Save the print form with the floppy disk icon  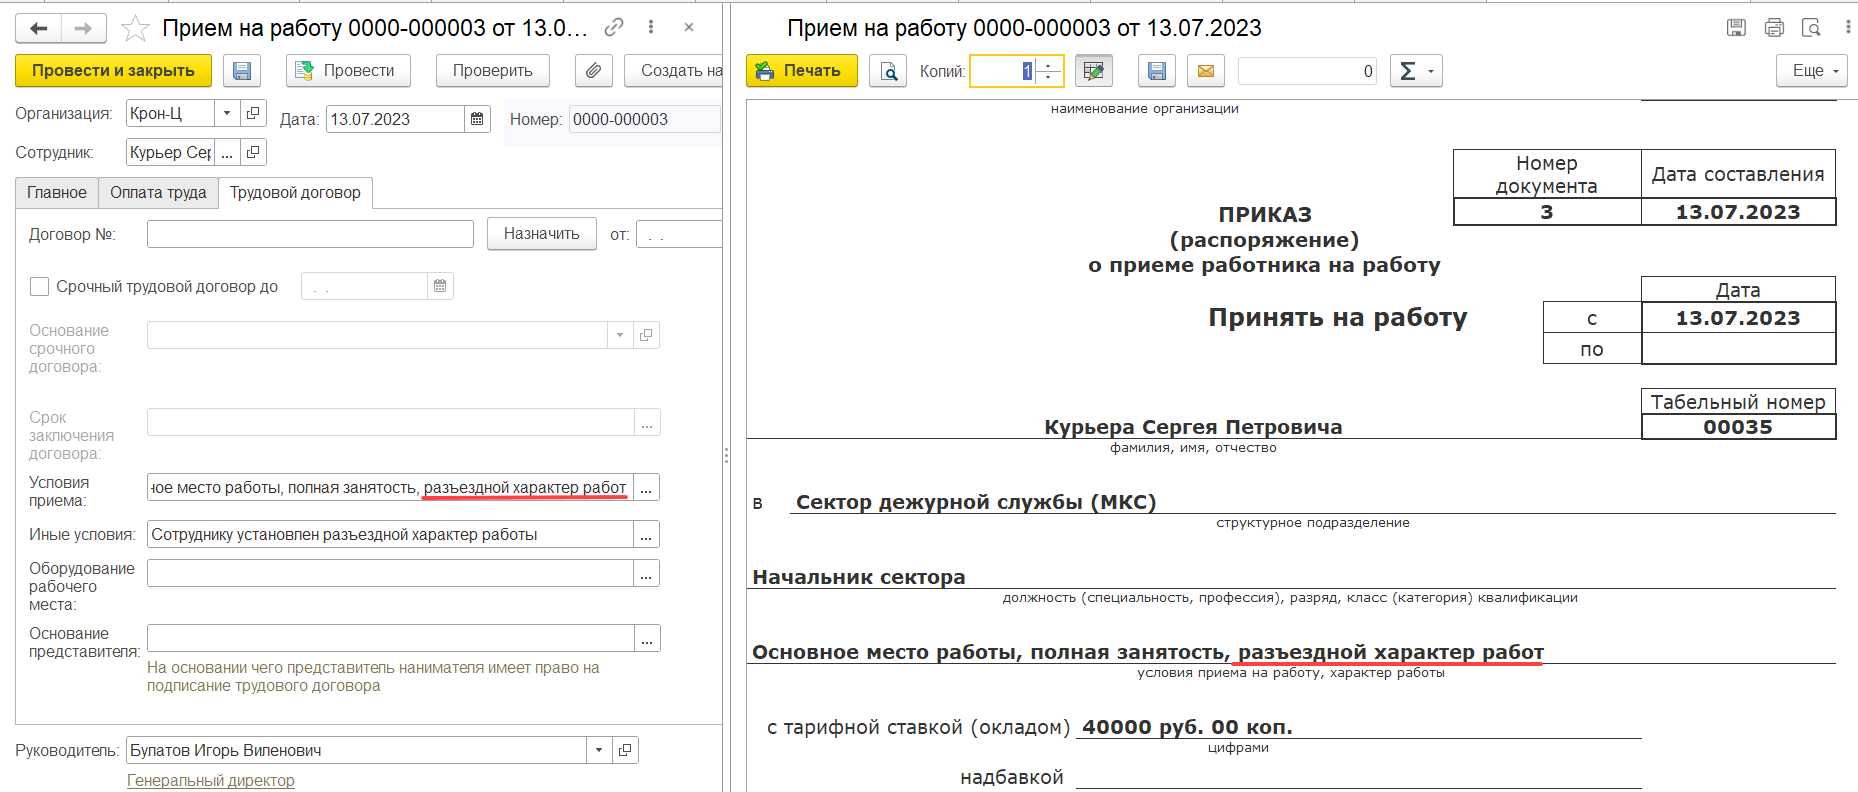[1157, 71]
